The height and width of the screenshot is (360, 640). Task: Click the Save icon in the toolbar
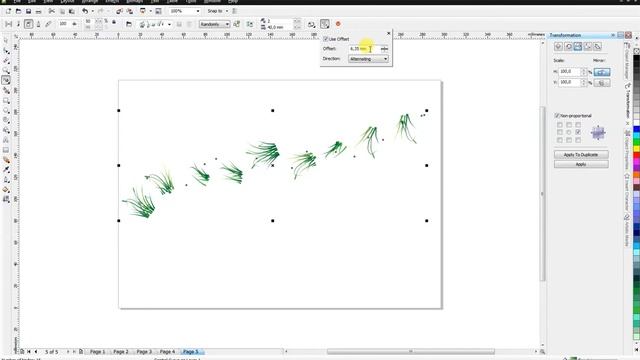click(x=29, y=11)
